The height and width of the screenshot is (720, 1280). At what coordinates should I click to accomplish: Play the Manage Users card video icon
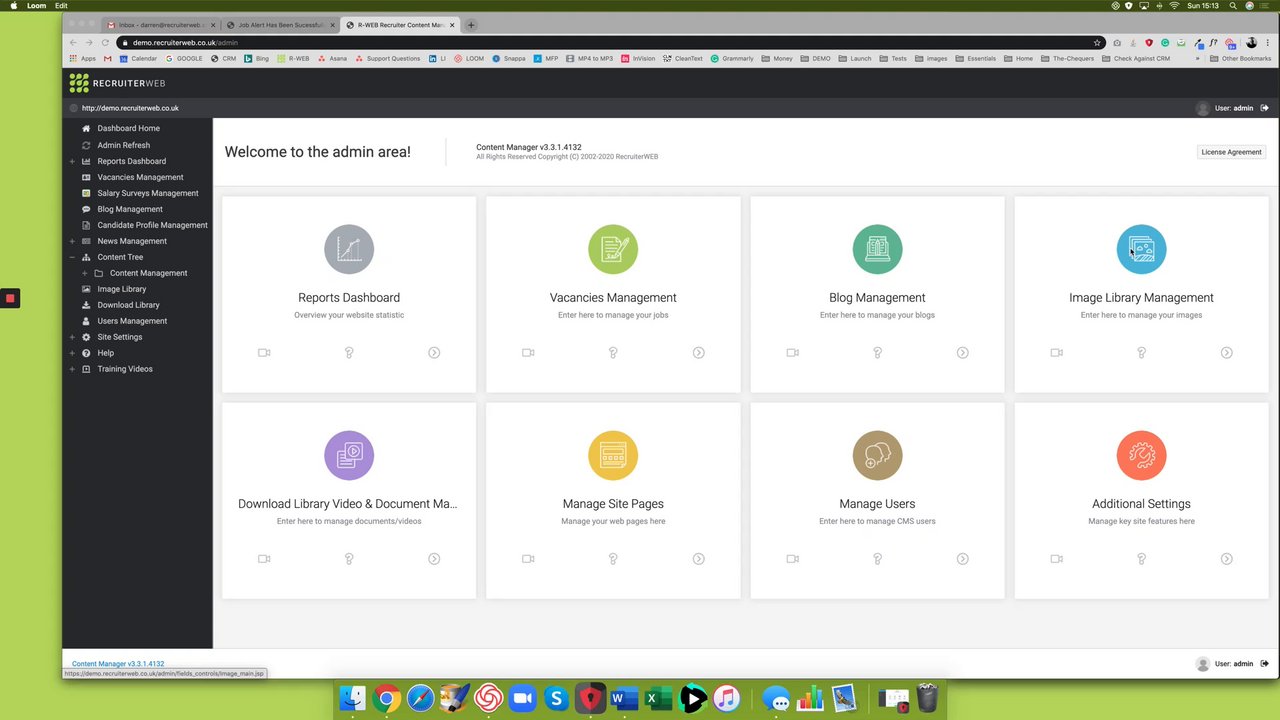792,558
